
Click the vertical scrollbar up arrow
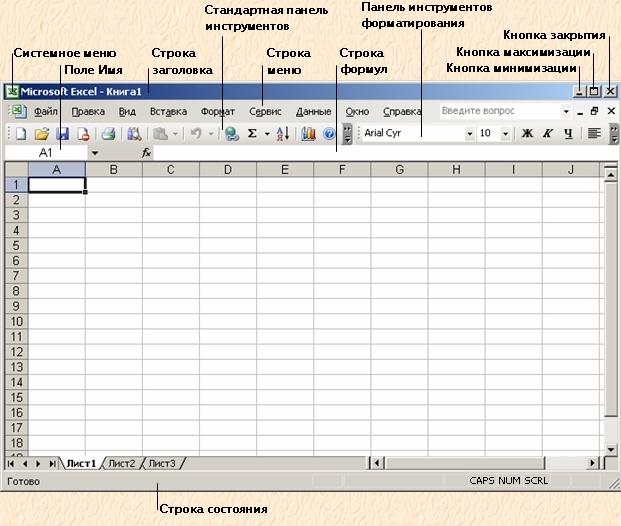pos(611,174)
